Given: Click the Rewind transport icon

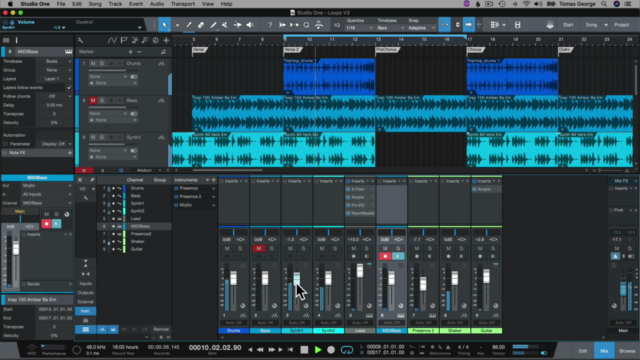Looking at the screenshot, I should [x=260, y=350].
